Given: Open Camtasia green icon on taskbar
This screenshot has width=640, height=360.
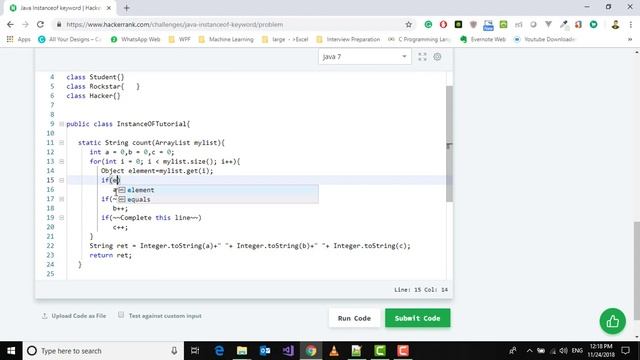Looking at the screenshot, I should pos(380,351).
